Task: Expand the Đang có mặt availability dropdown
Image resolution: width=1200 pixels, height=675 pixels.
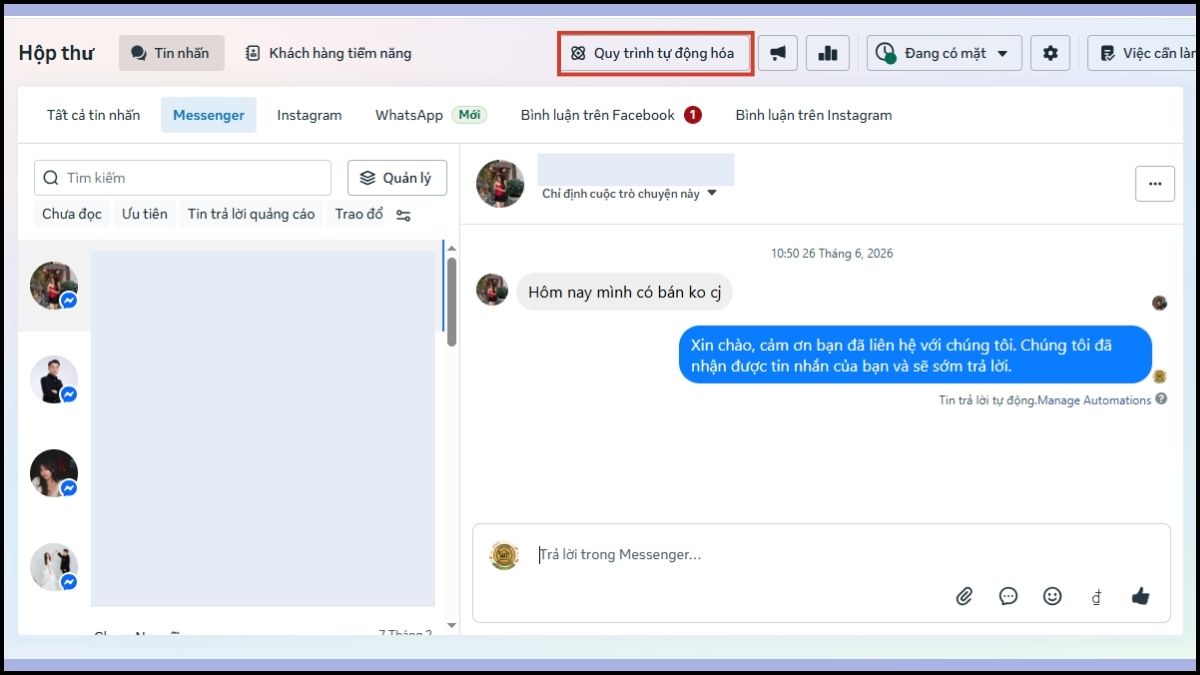Action: (944, 53)
